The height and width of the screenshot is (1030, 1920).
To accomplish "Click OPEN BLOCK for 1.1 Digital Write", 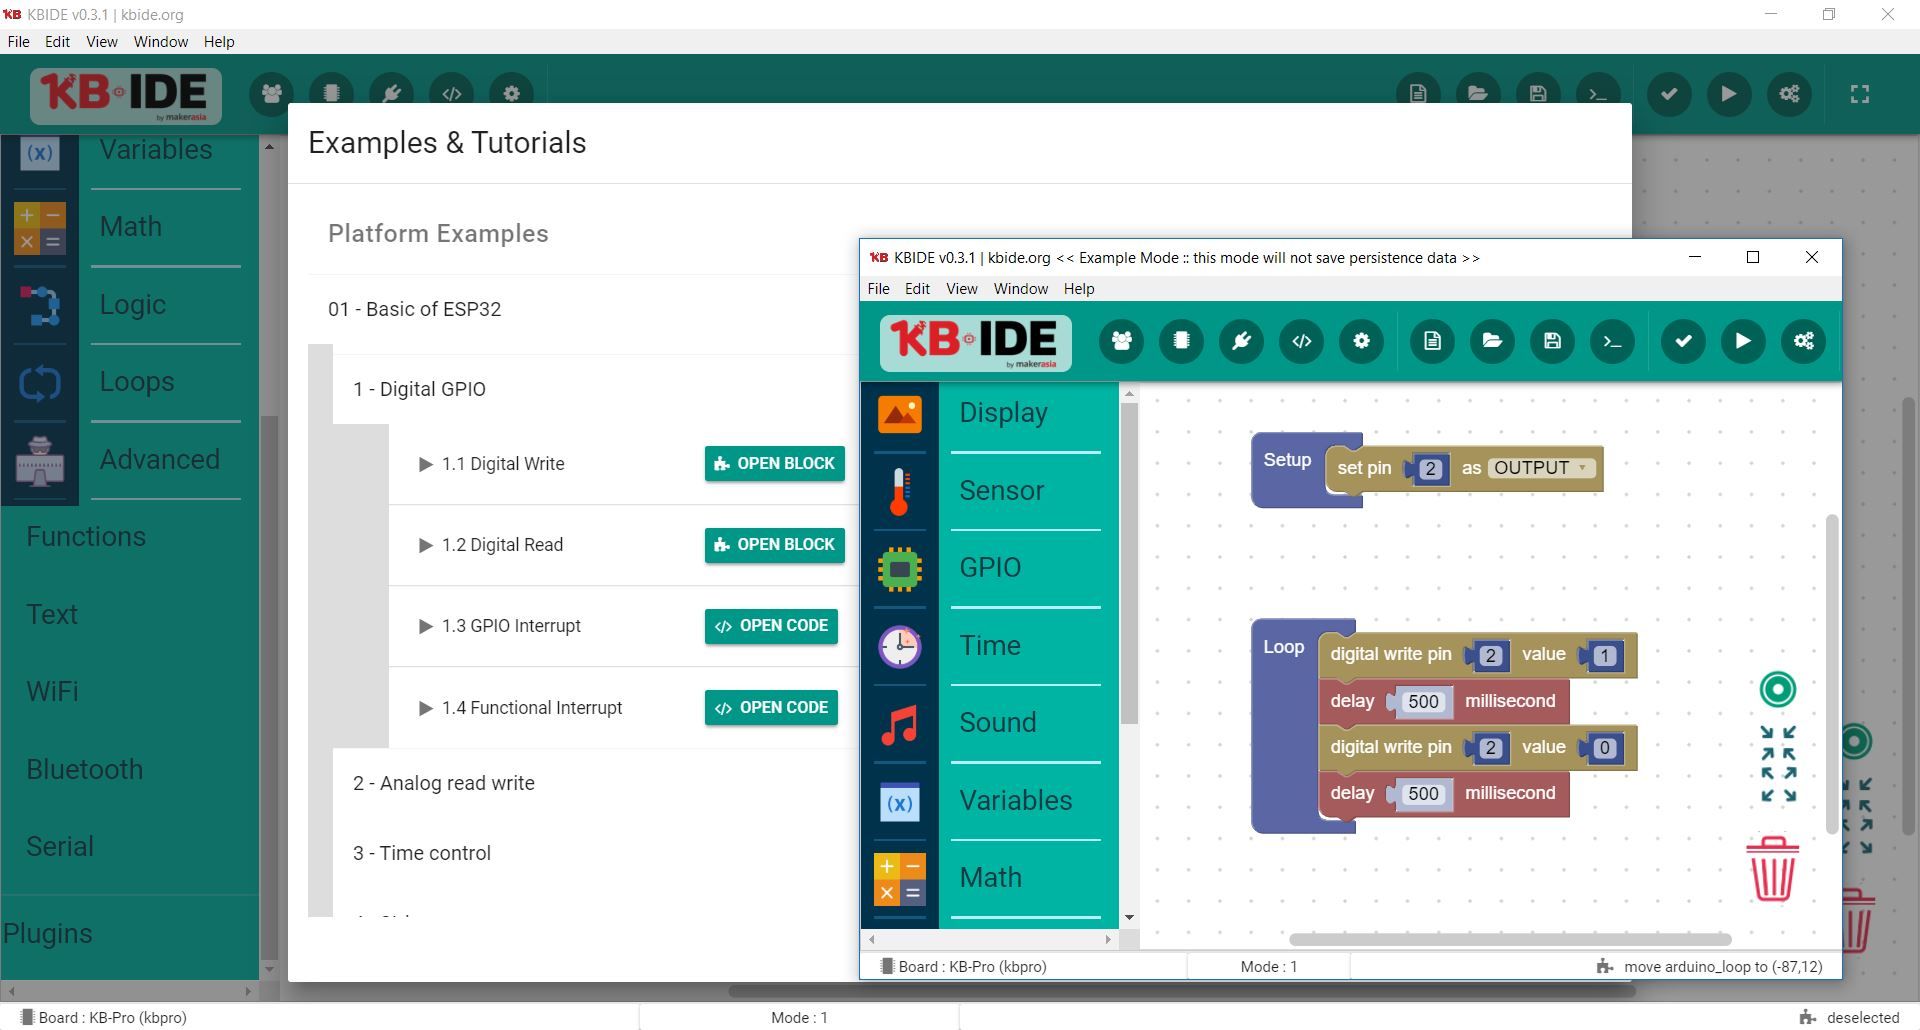I will 775,464.
